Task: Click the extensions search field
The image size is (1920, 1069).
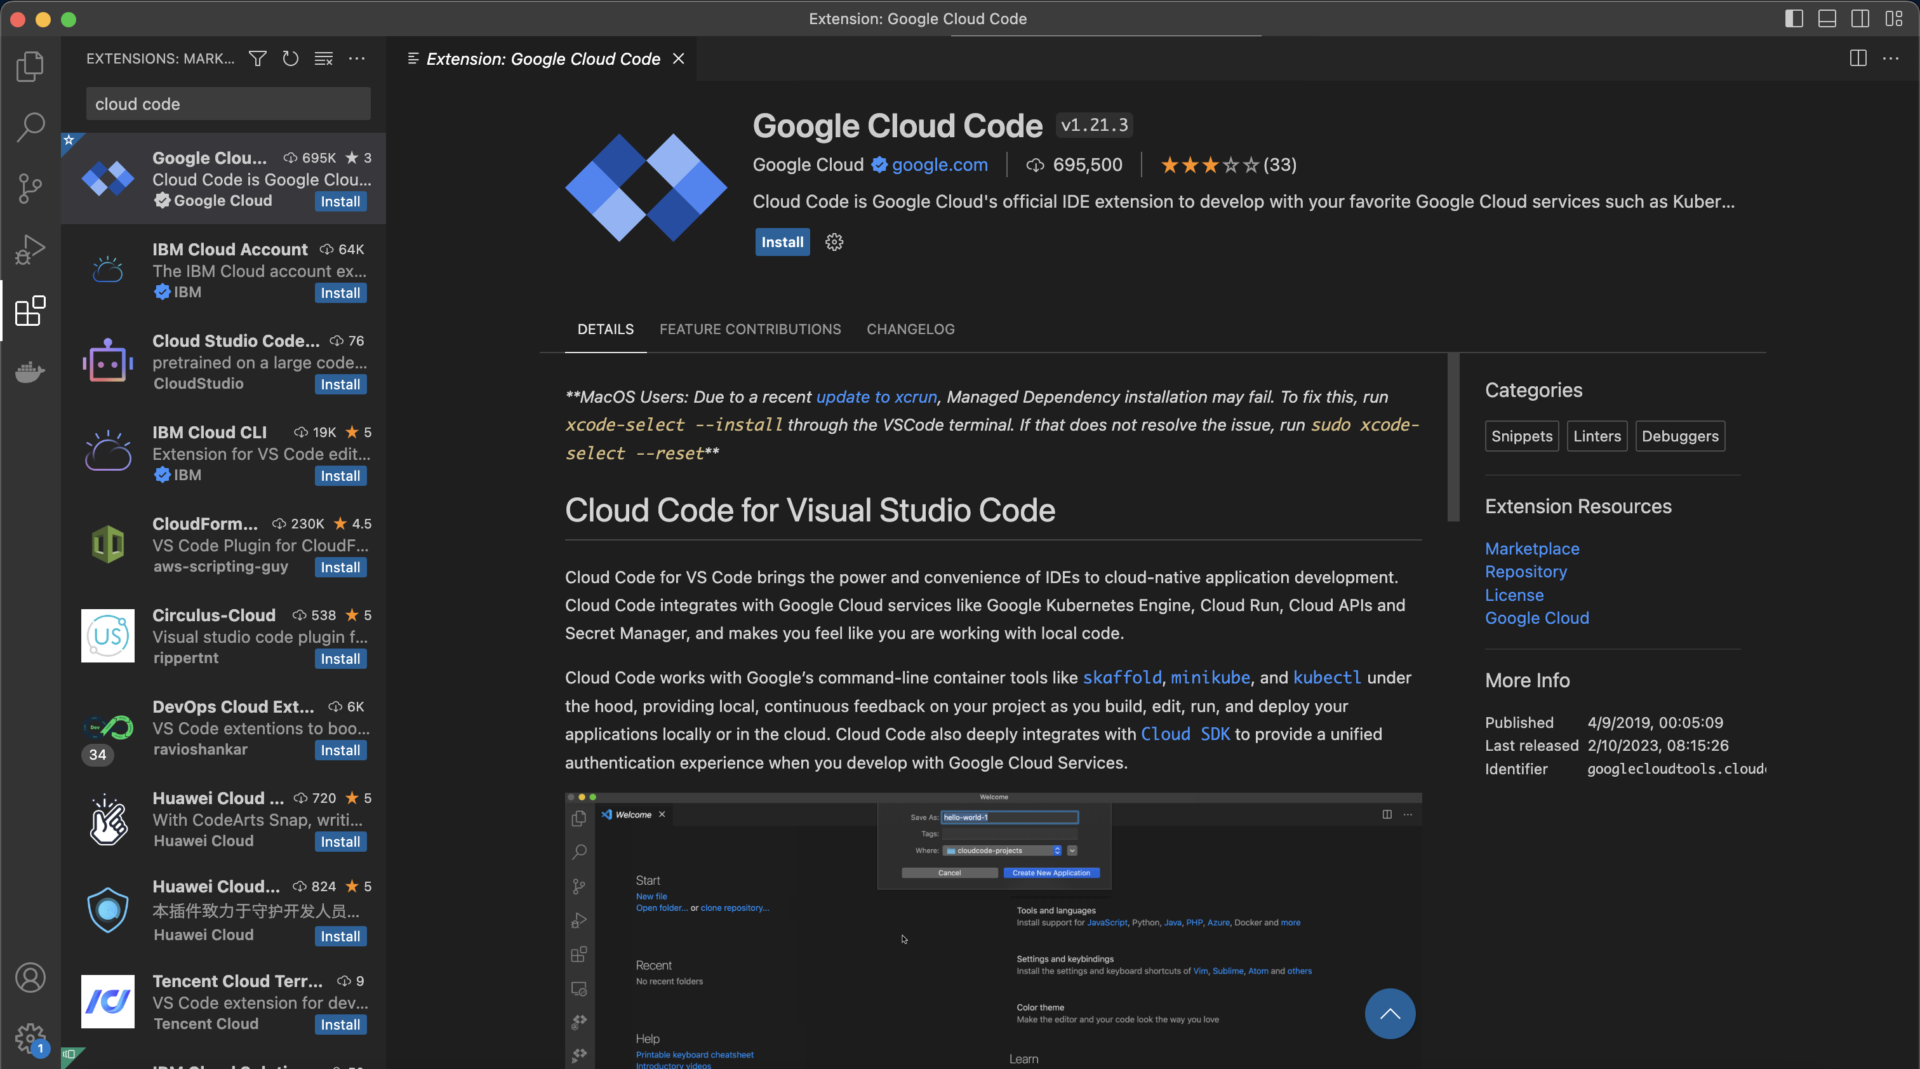Action: pos(228,104)
